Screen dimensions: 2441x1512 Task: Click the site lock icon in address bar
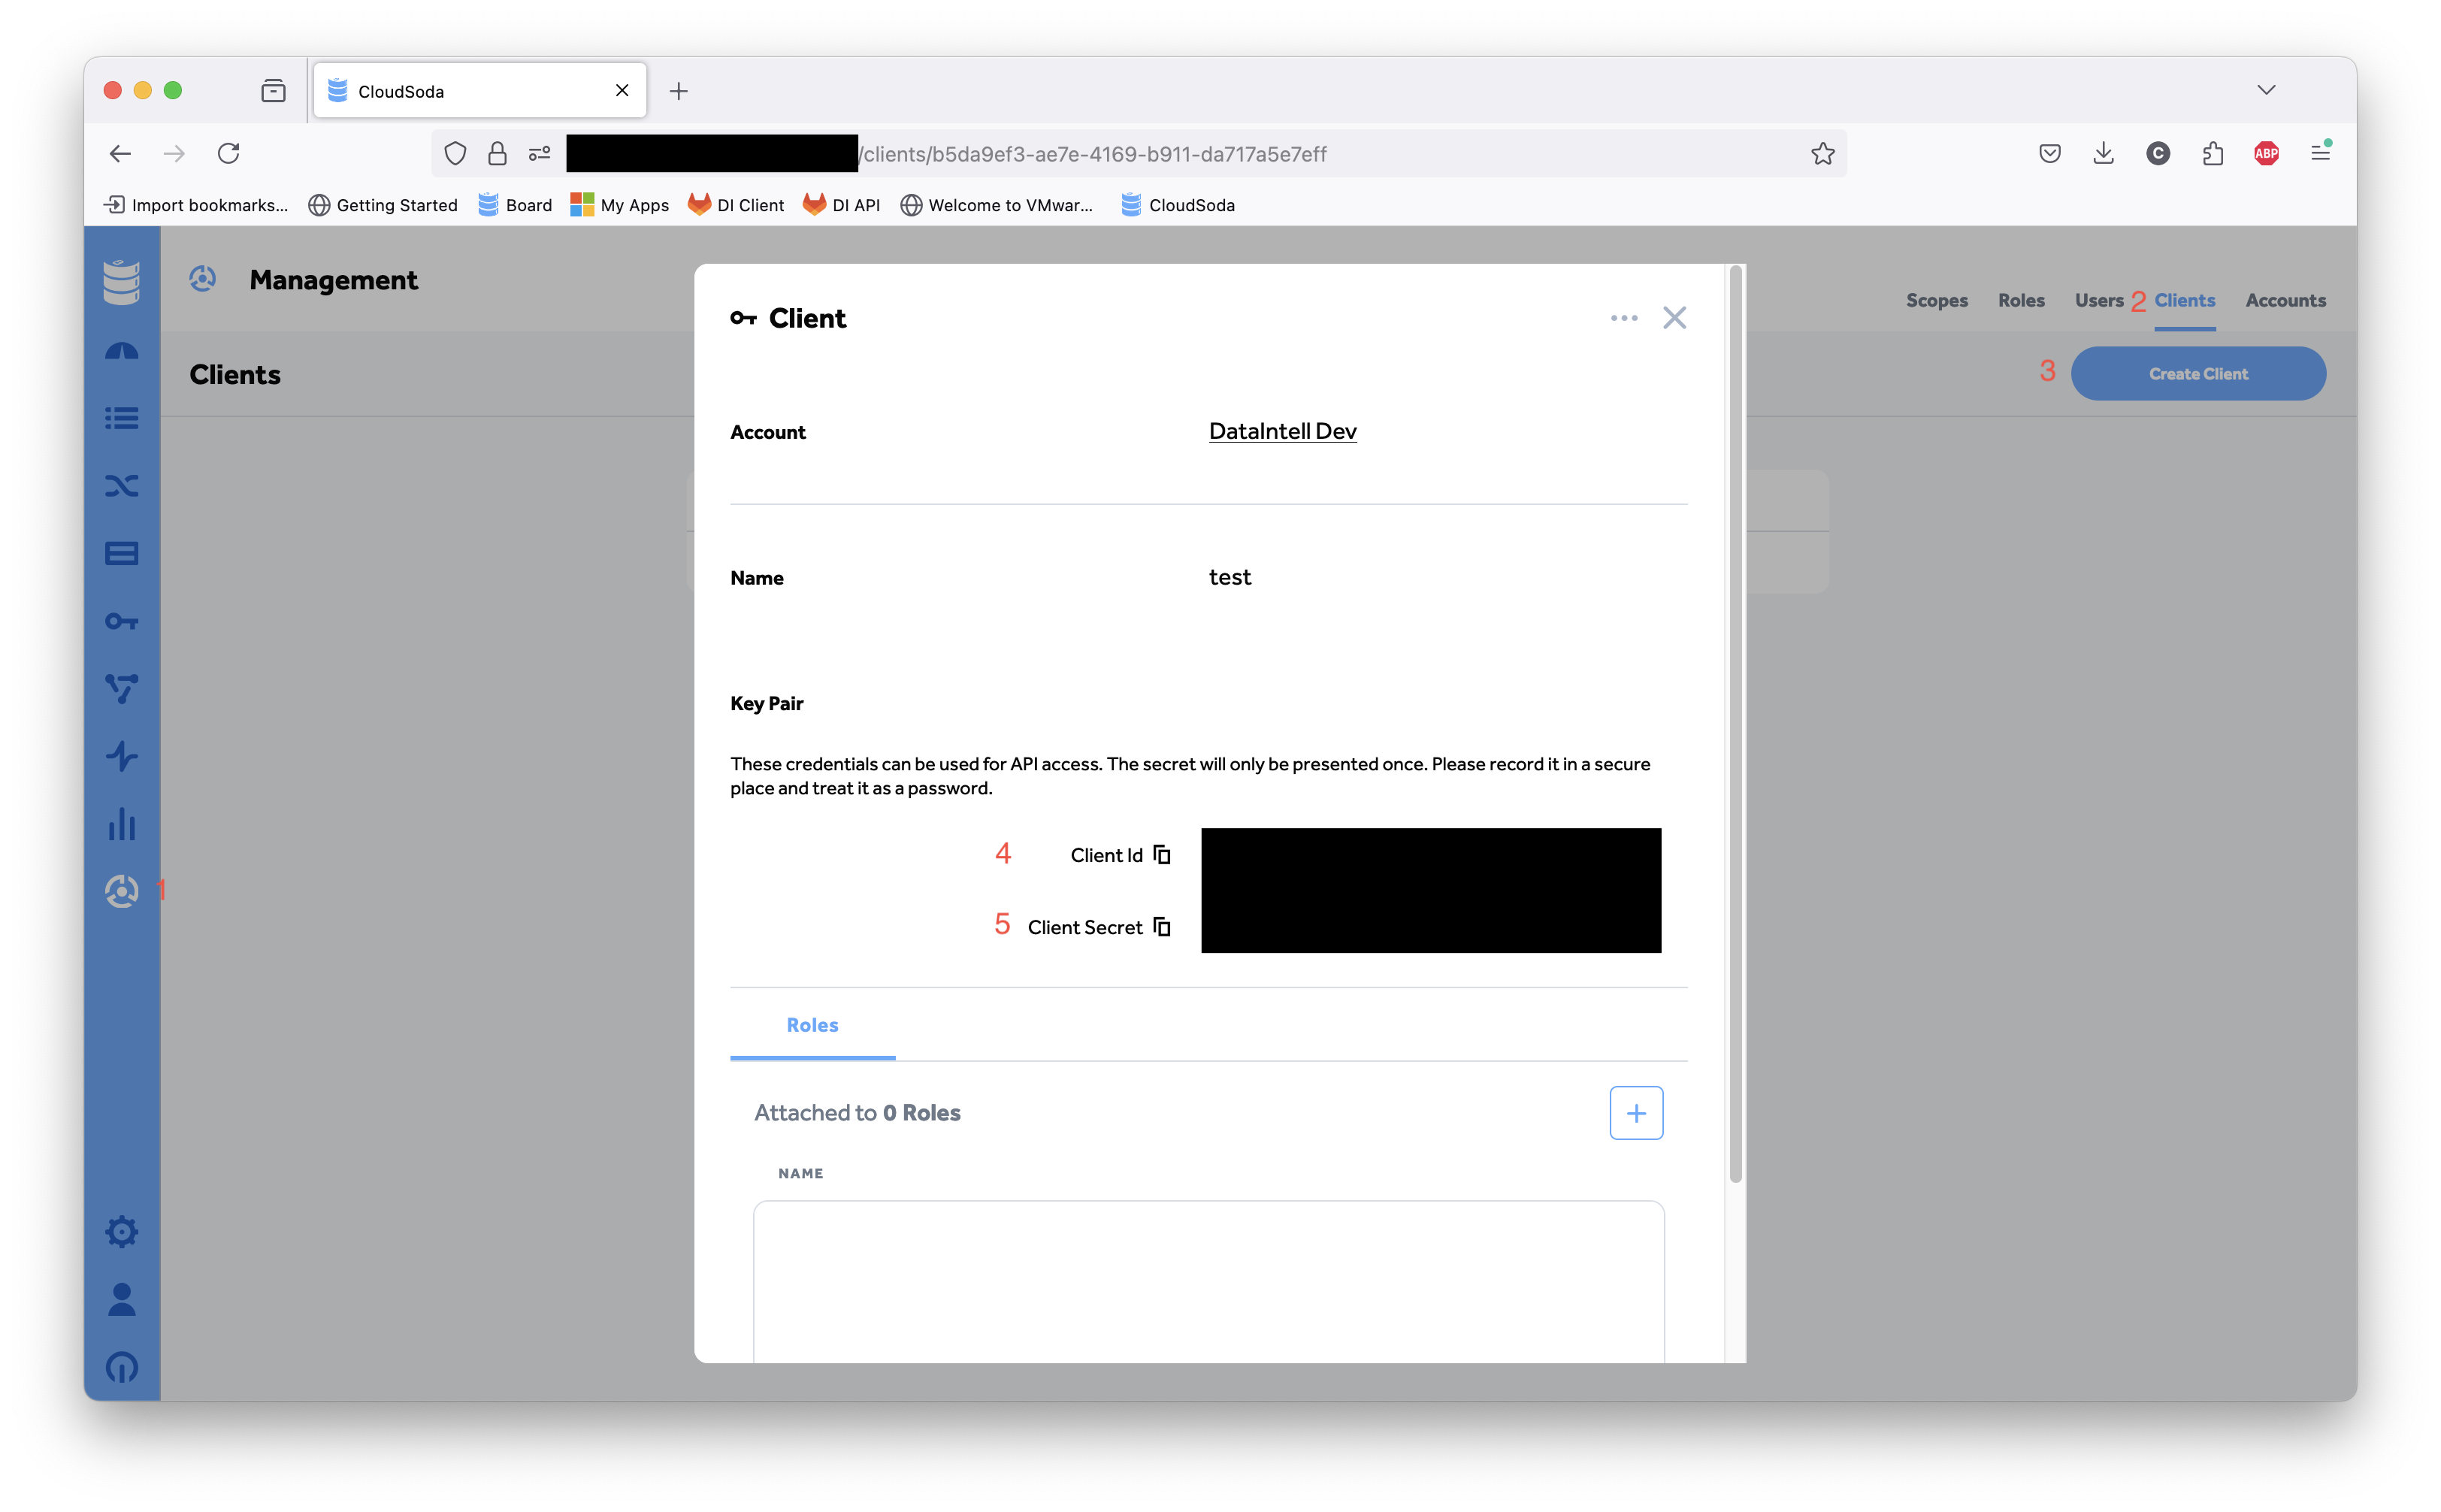click(x=497, y=154)
